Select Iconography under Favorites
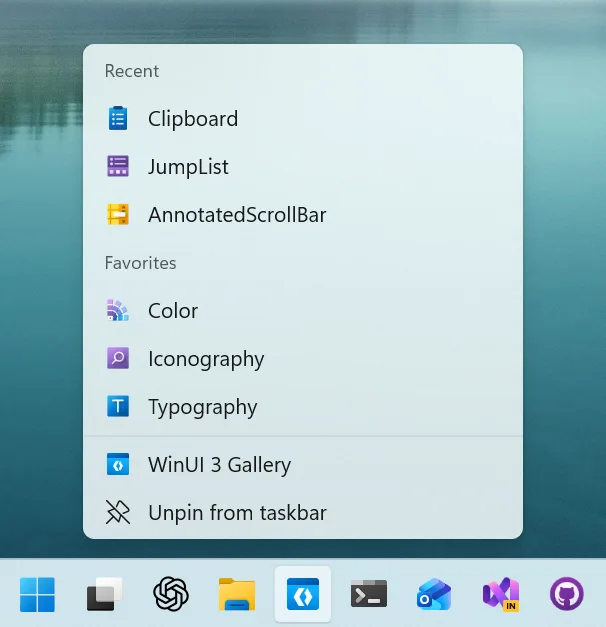 [206, 359]
